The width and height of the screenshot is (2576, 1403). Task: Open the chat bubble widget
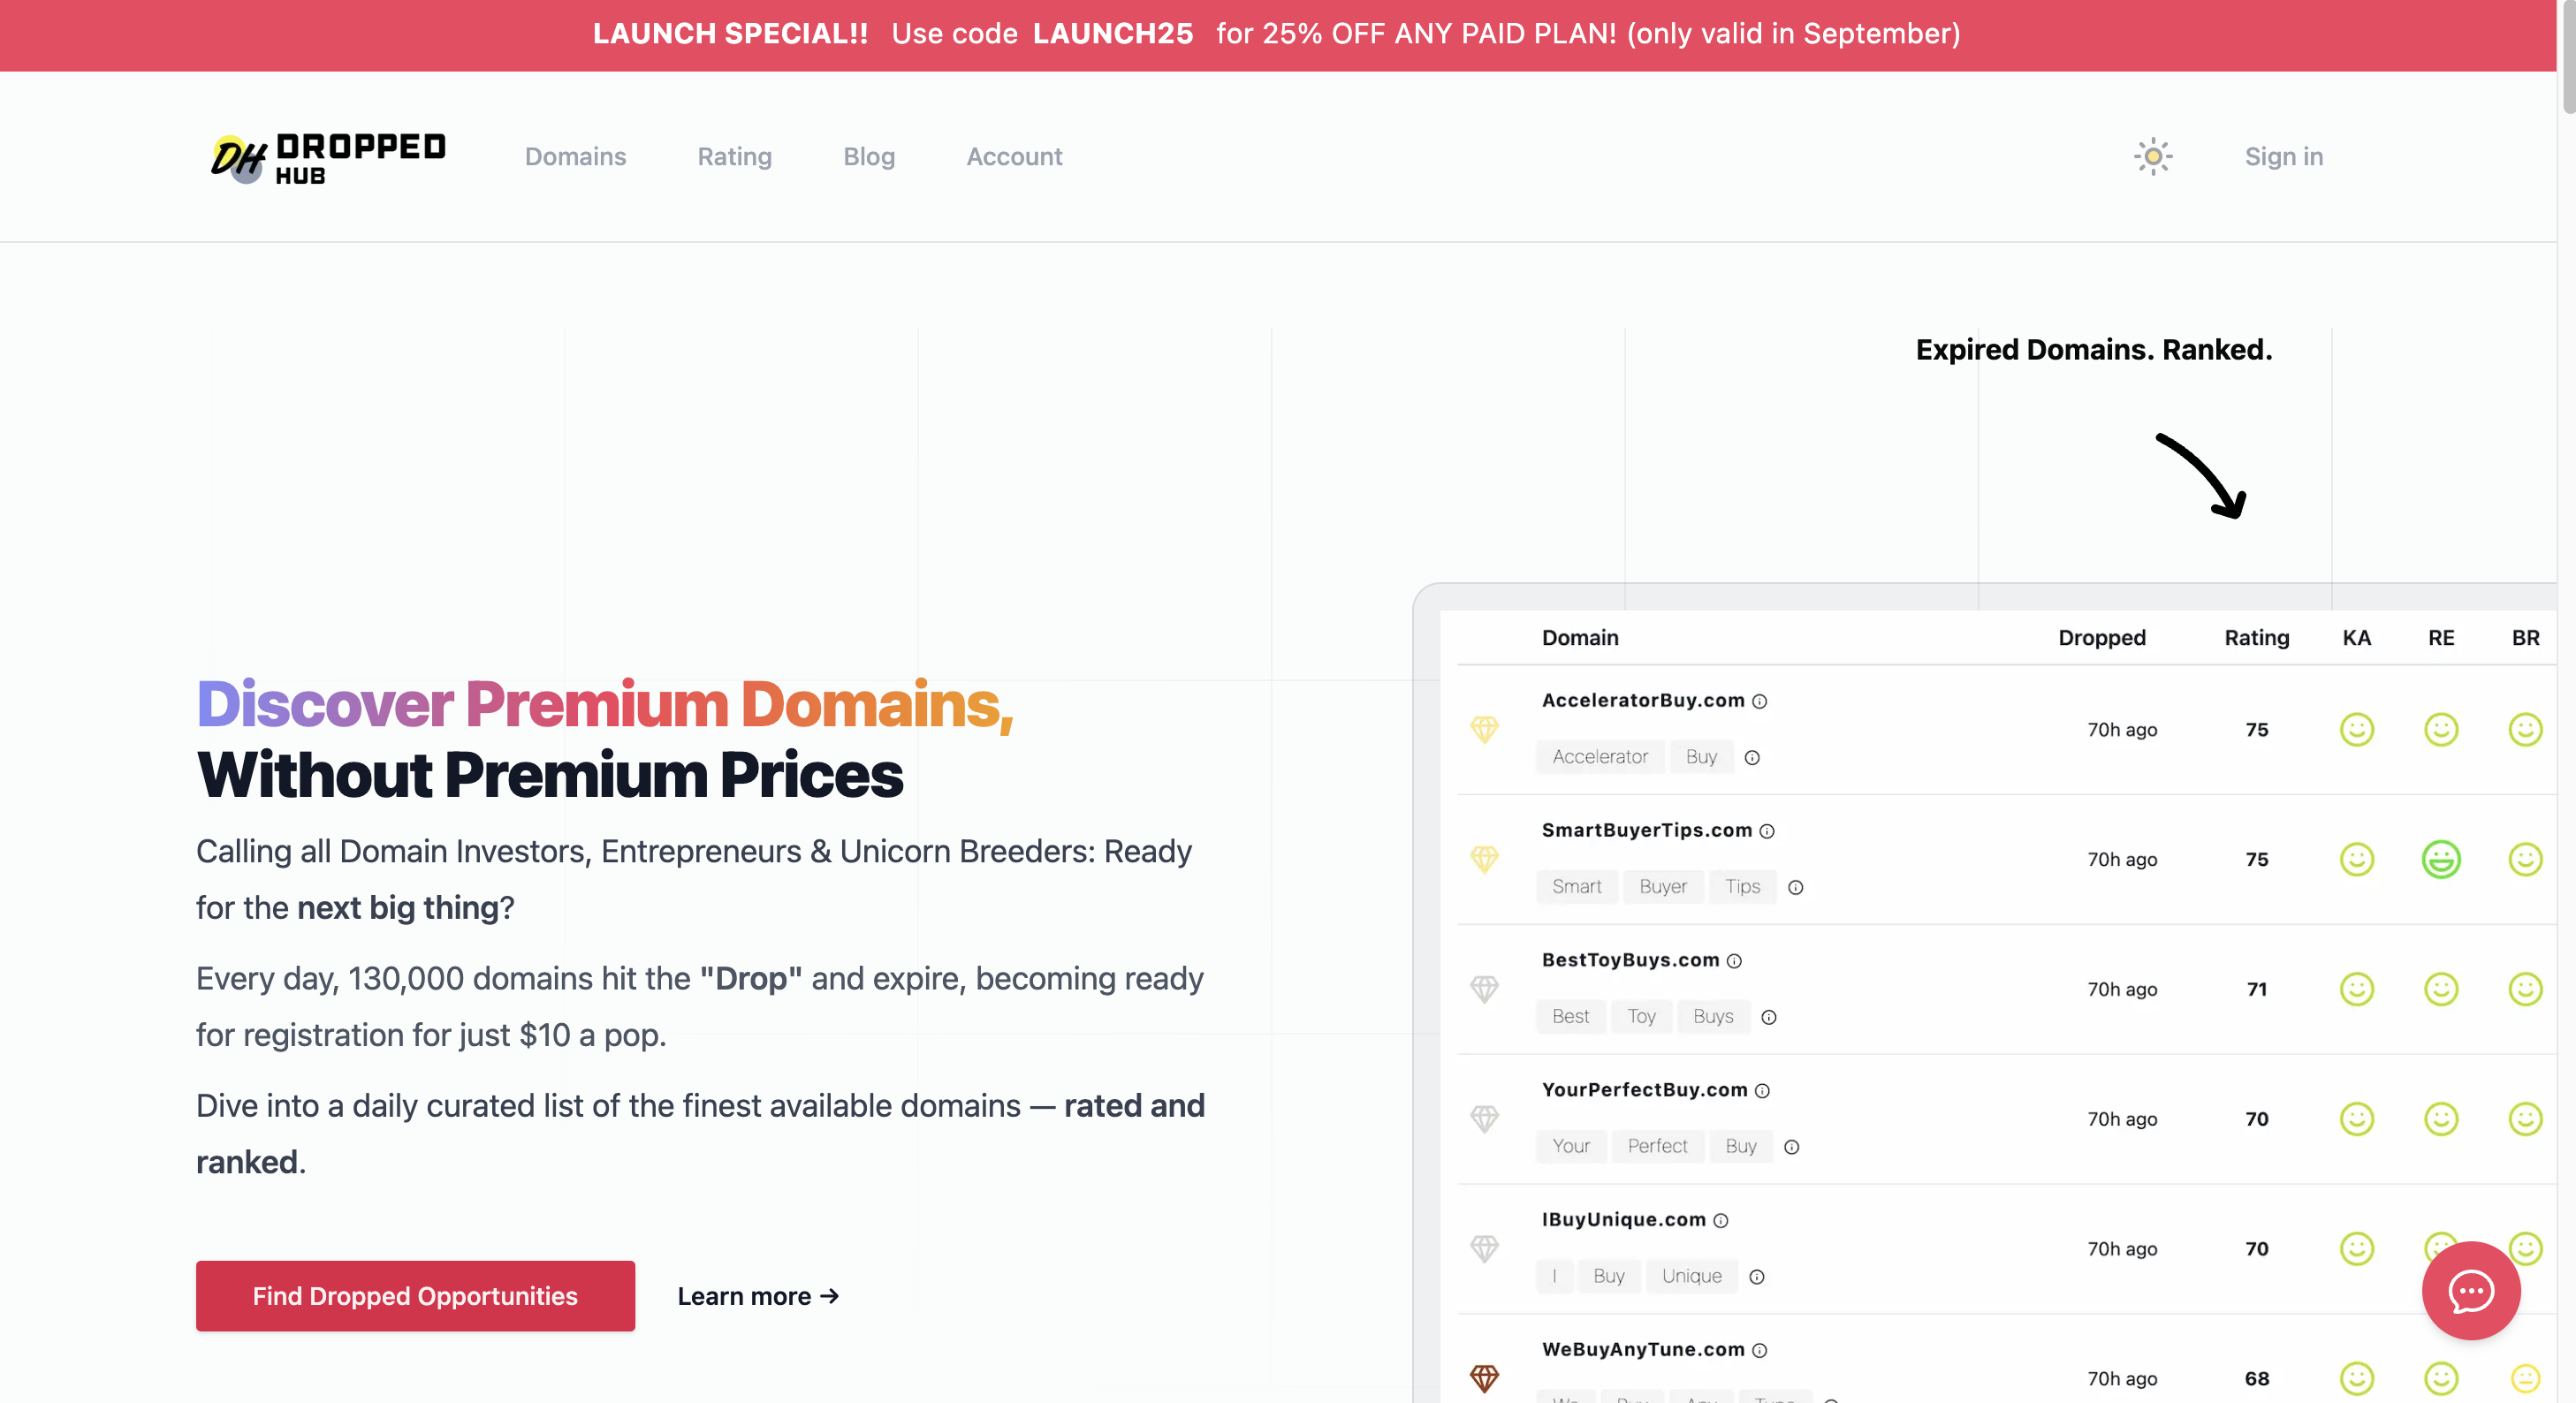coord(2471,1290)
